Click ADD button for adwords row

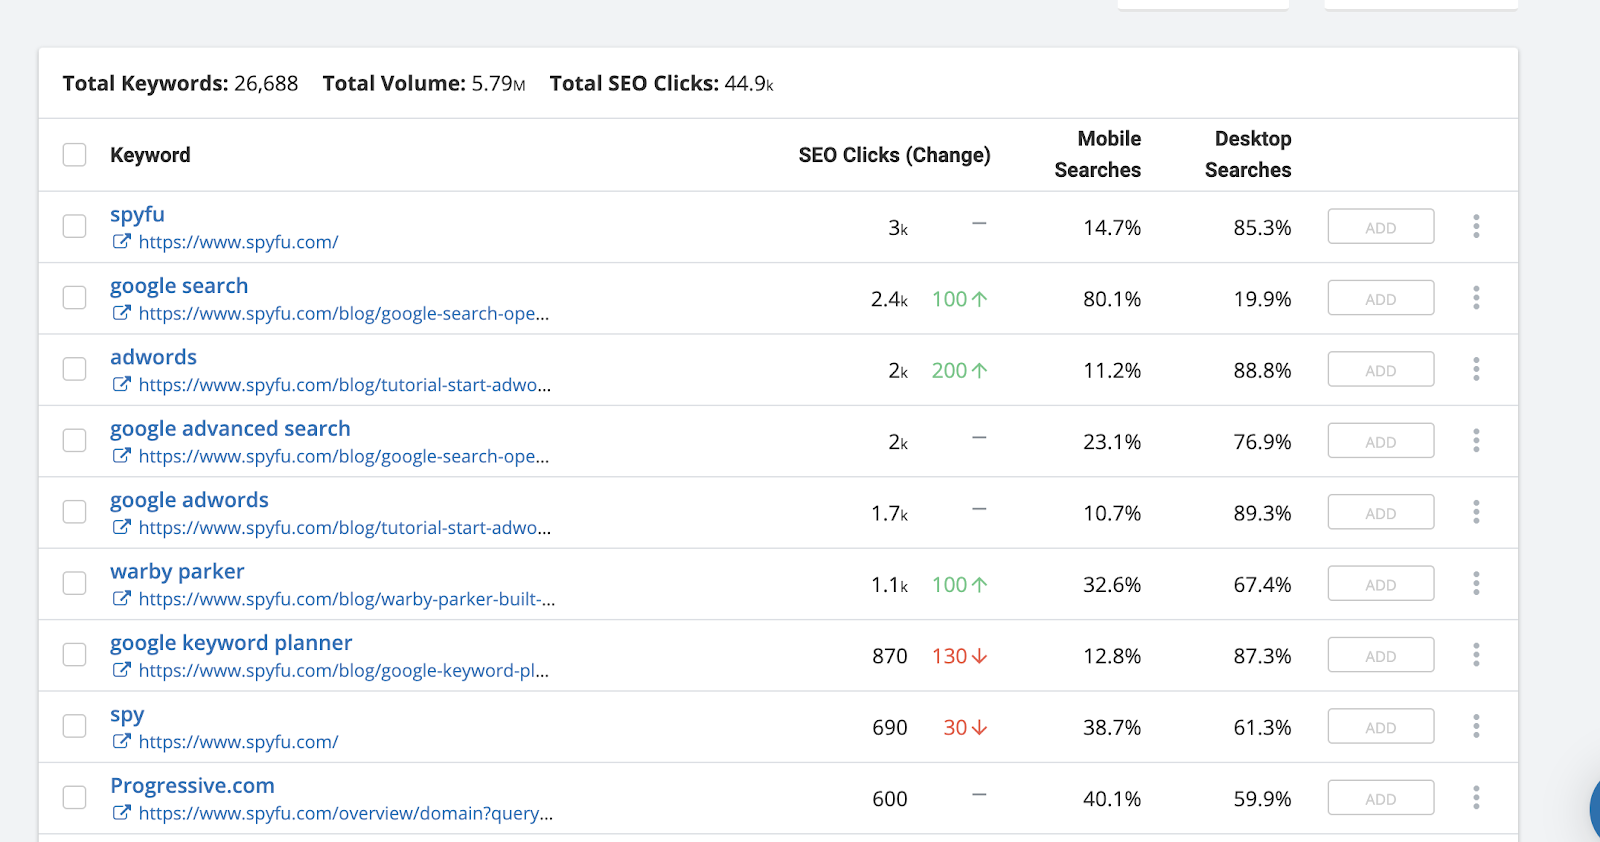[x=1381, y=370]
